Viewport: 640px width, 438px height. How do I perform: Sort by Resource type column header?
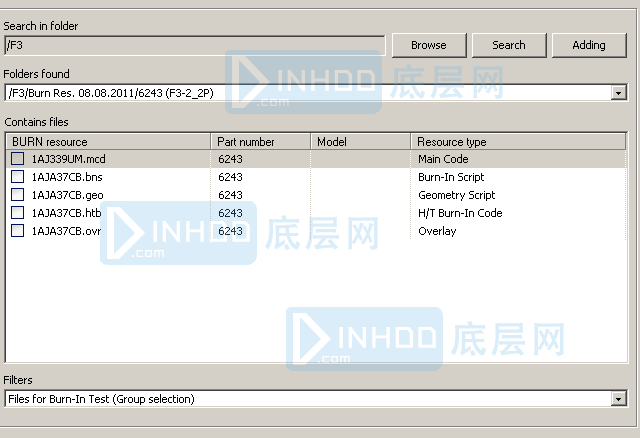pyautogui.click(x=518, y=142)
